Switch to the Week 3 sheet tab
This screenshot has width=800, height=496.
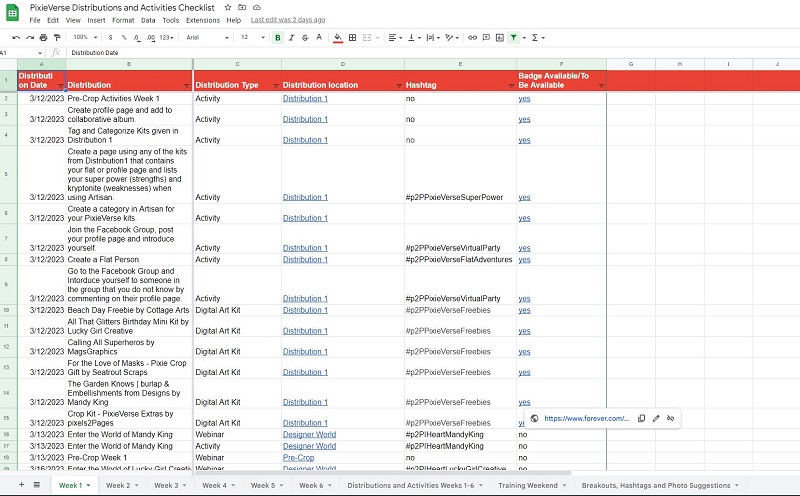point(170,485)
